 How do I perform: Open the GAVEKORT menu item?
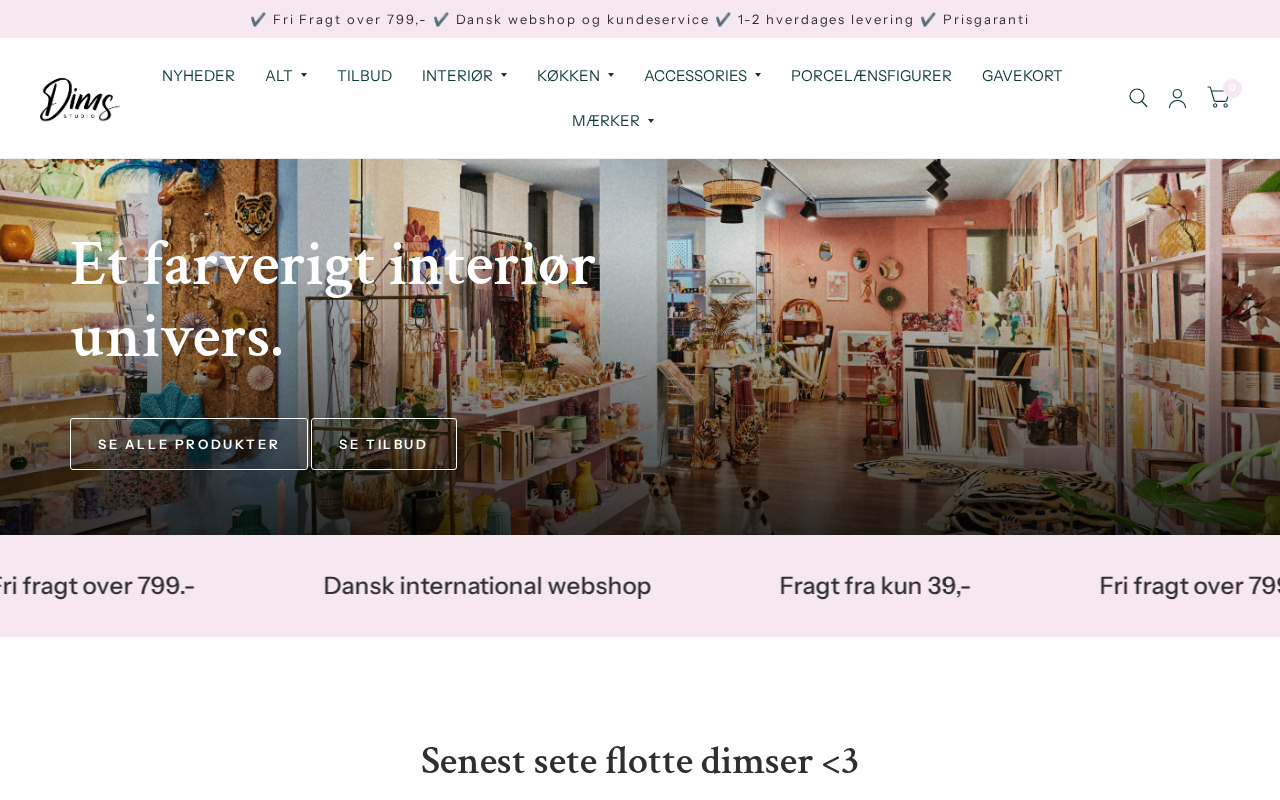tap(1022, 76)
